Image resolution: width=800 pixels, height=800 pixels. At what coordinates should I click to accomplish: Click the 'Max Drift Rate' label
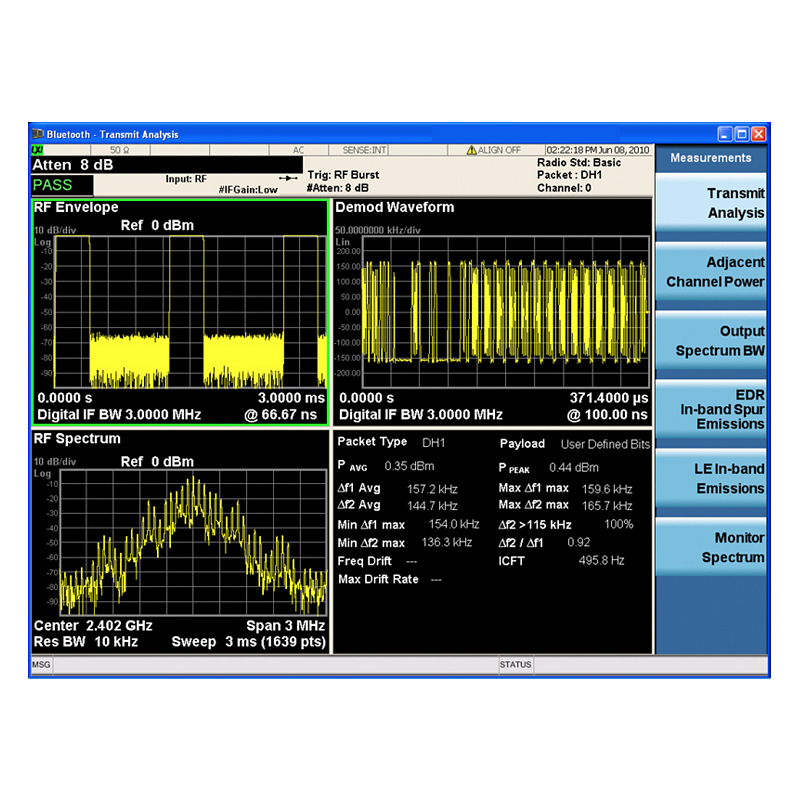[x=378, y=579]
